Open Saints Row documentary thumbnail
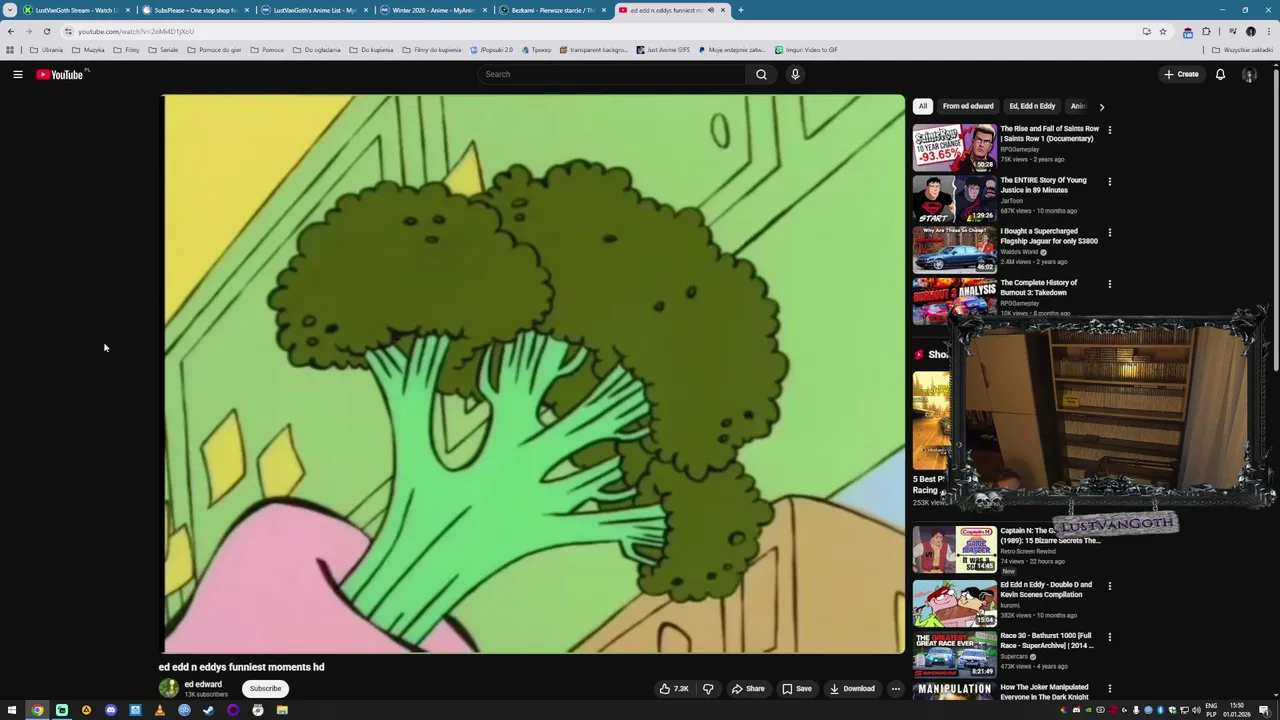 pyautogui.click(x=954, y=147)
